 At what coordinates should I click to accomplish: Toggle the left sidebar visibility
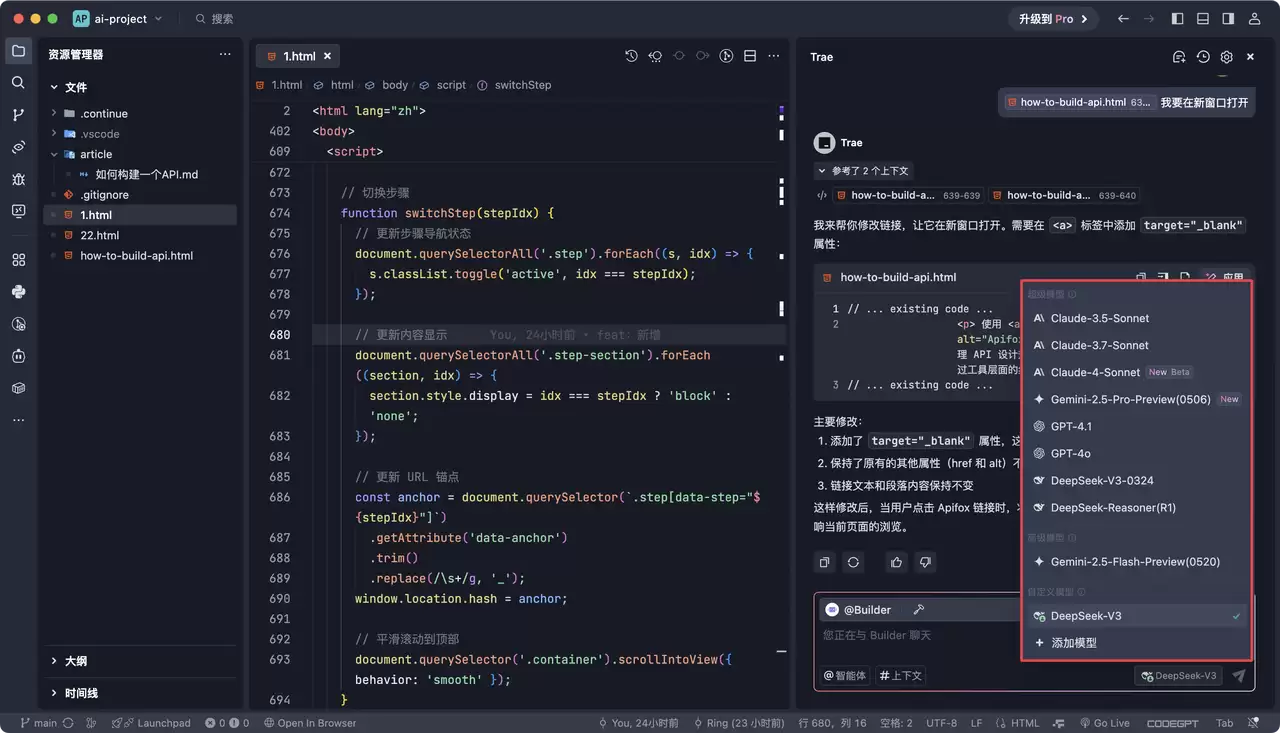point(1178,19)
